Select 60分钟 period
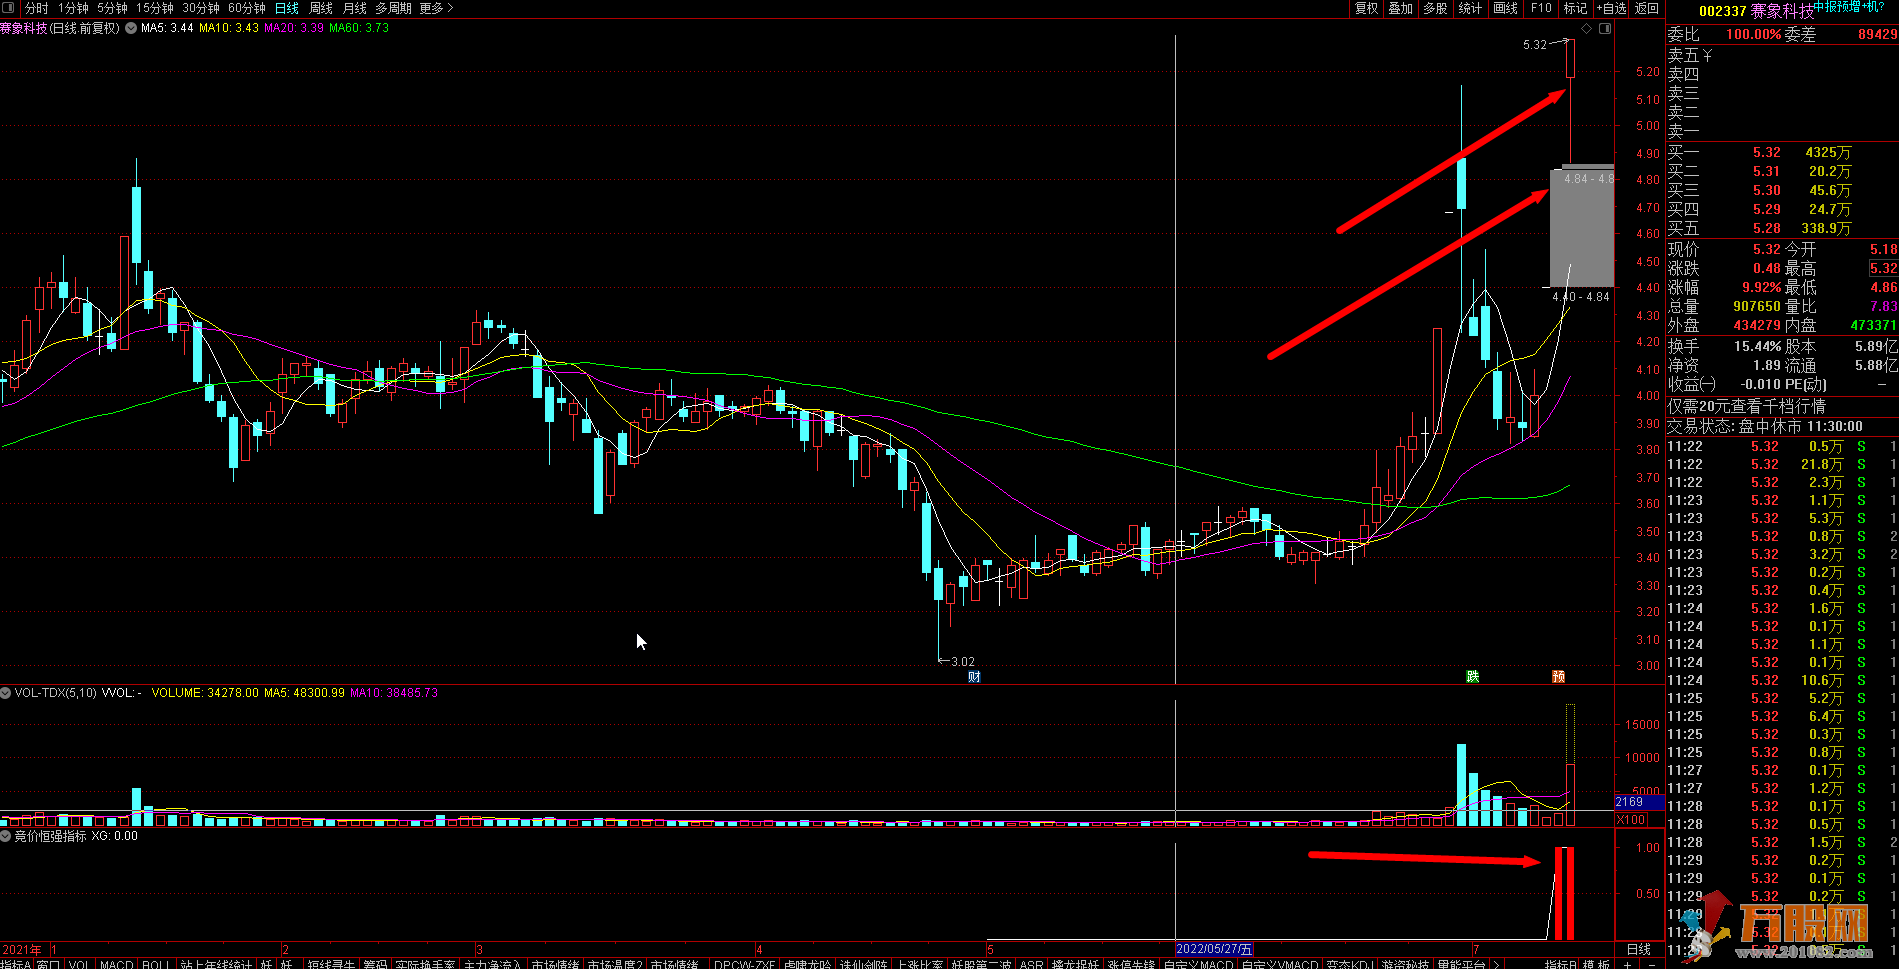The image size is (1899, 969). pyautogui.click(x=247, y=8)
